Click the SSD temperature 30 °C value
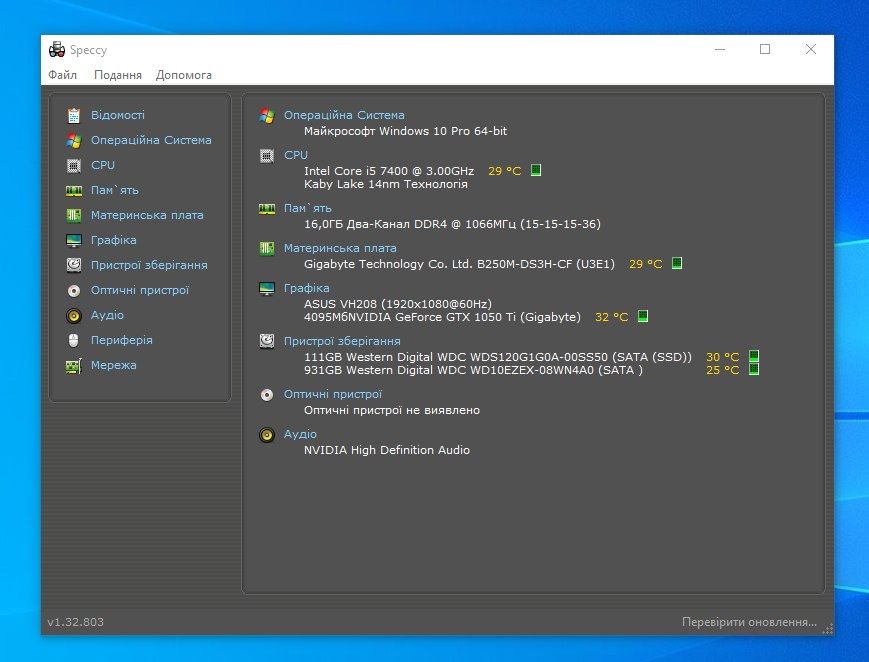This screenshot has width=869, height=662. coord(723,357)
